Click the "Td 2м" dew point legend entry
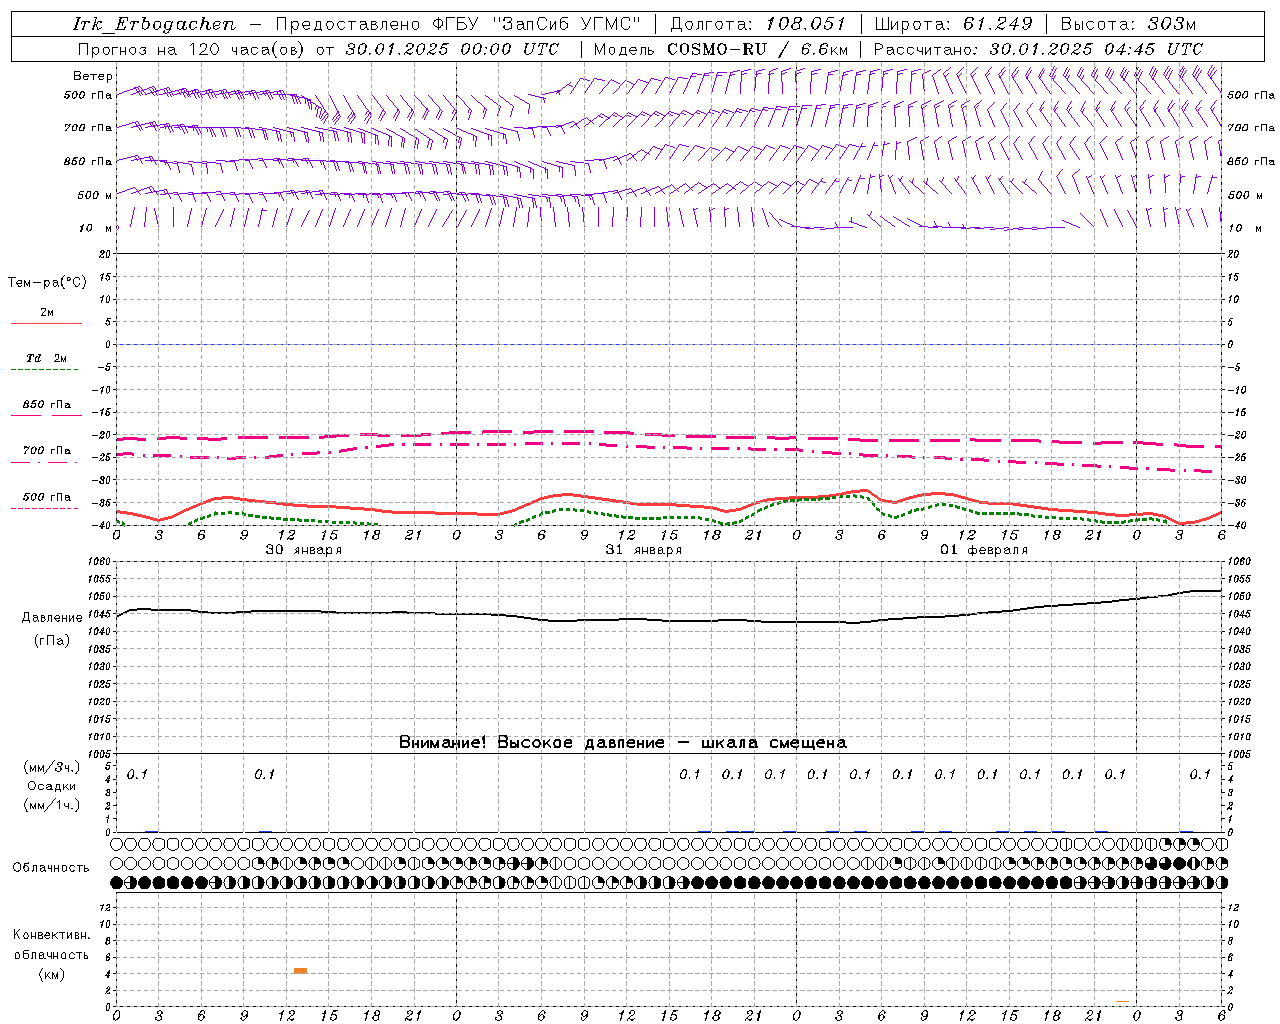Viewport: 1280px width, 1024px height. click(x=46, y=362)
